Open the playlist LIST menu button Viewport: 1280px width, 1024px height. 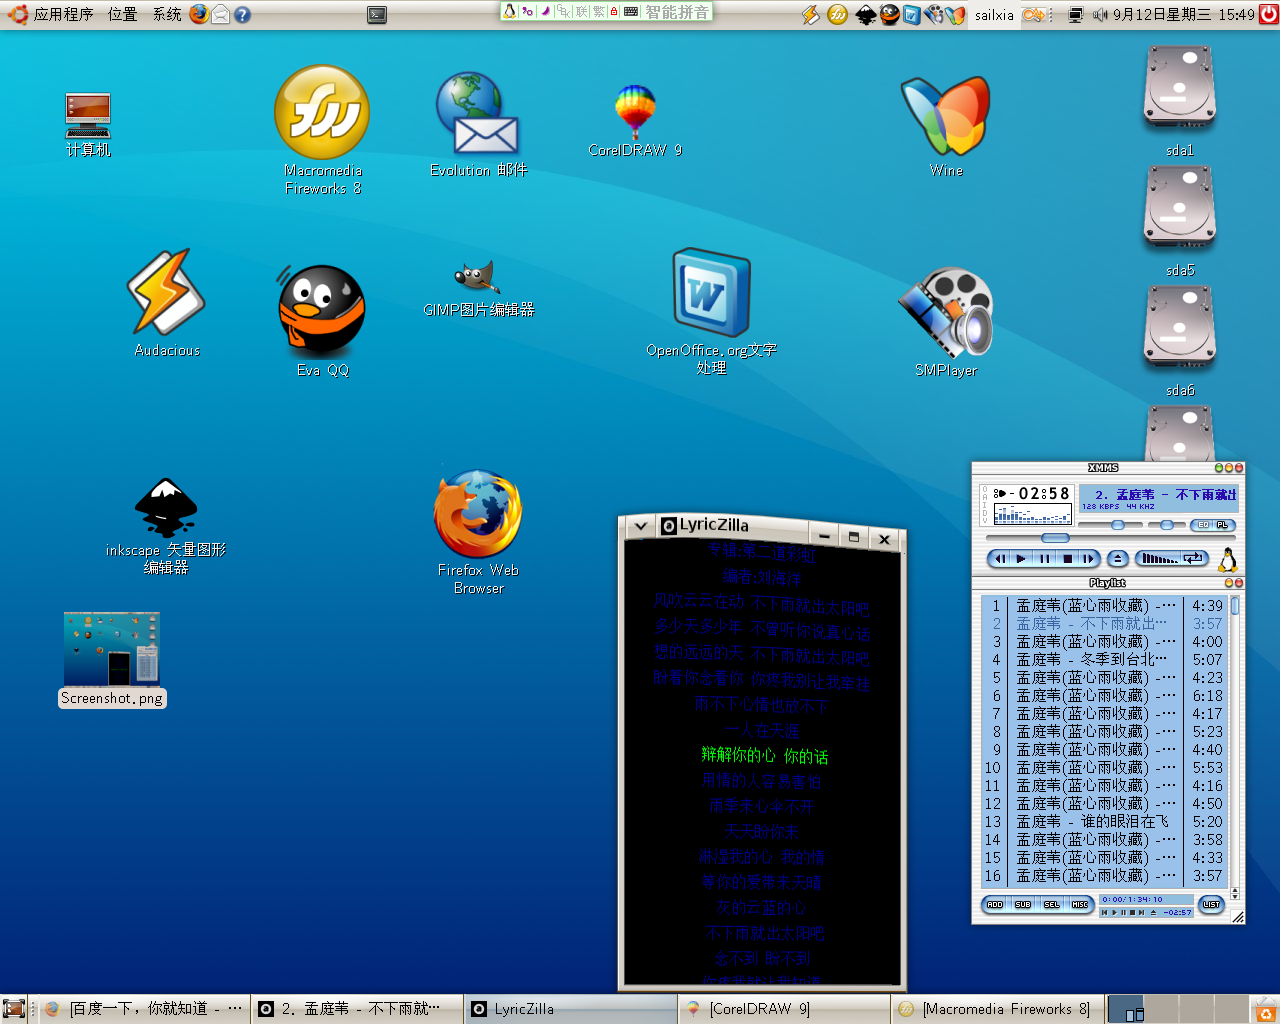[x=1211, y=904]
